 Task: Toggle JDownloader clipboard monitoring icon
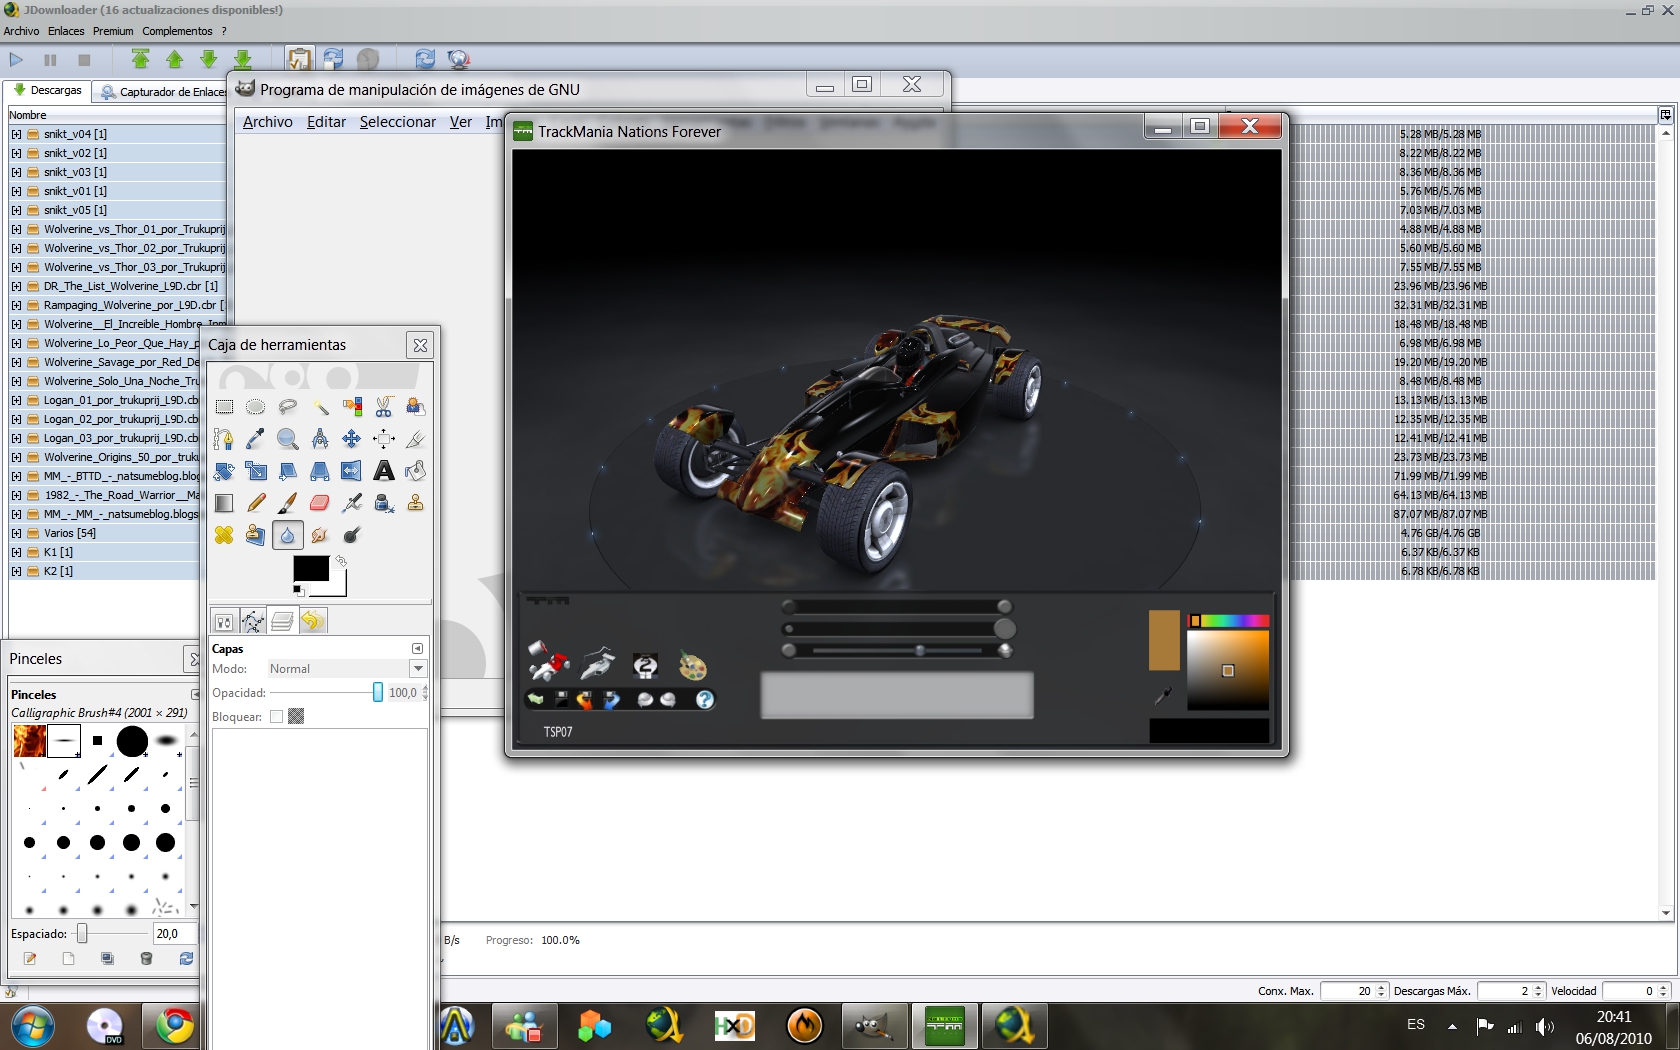tap(299, 59)
